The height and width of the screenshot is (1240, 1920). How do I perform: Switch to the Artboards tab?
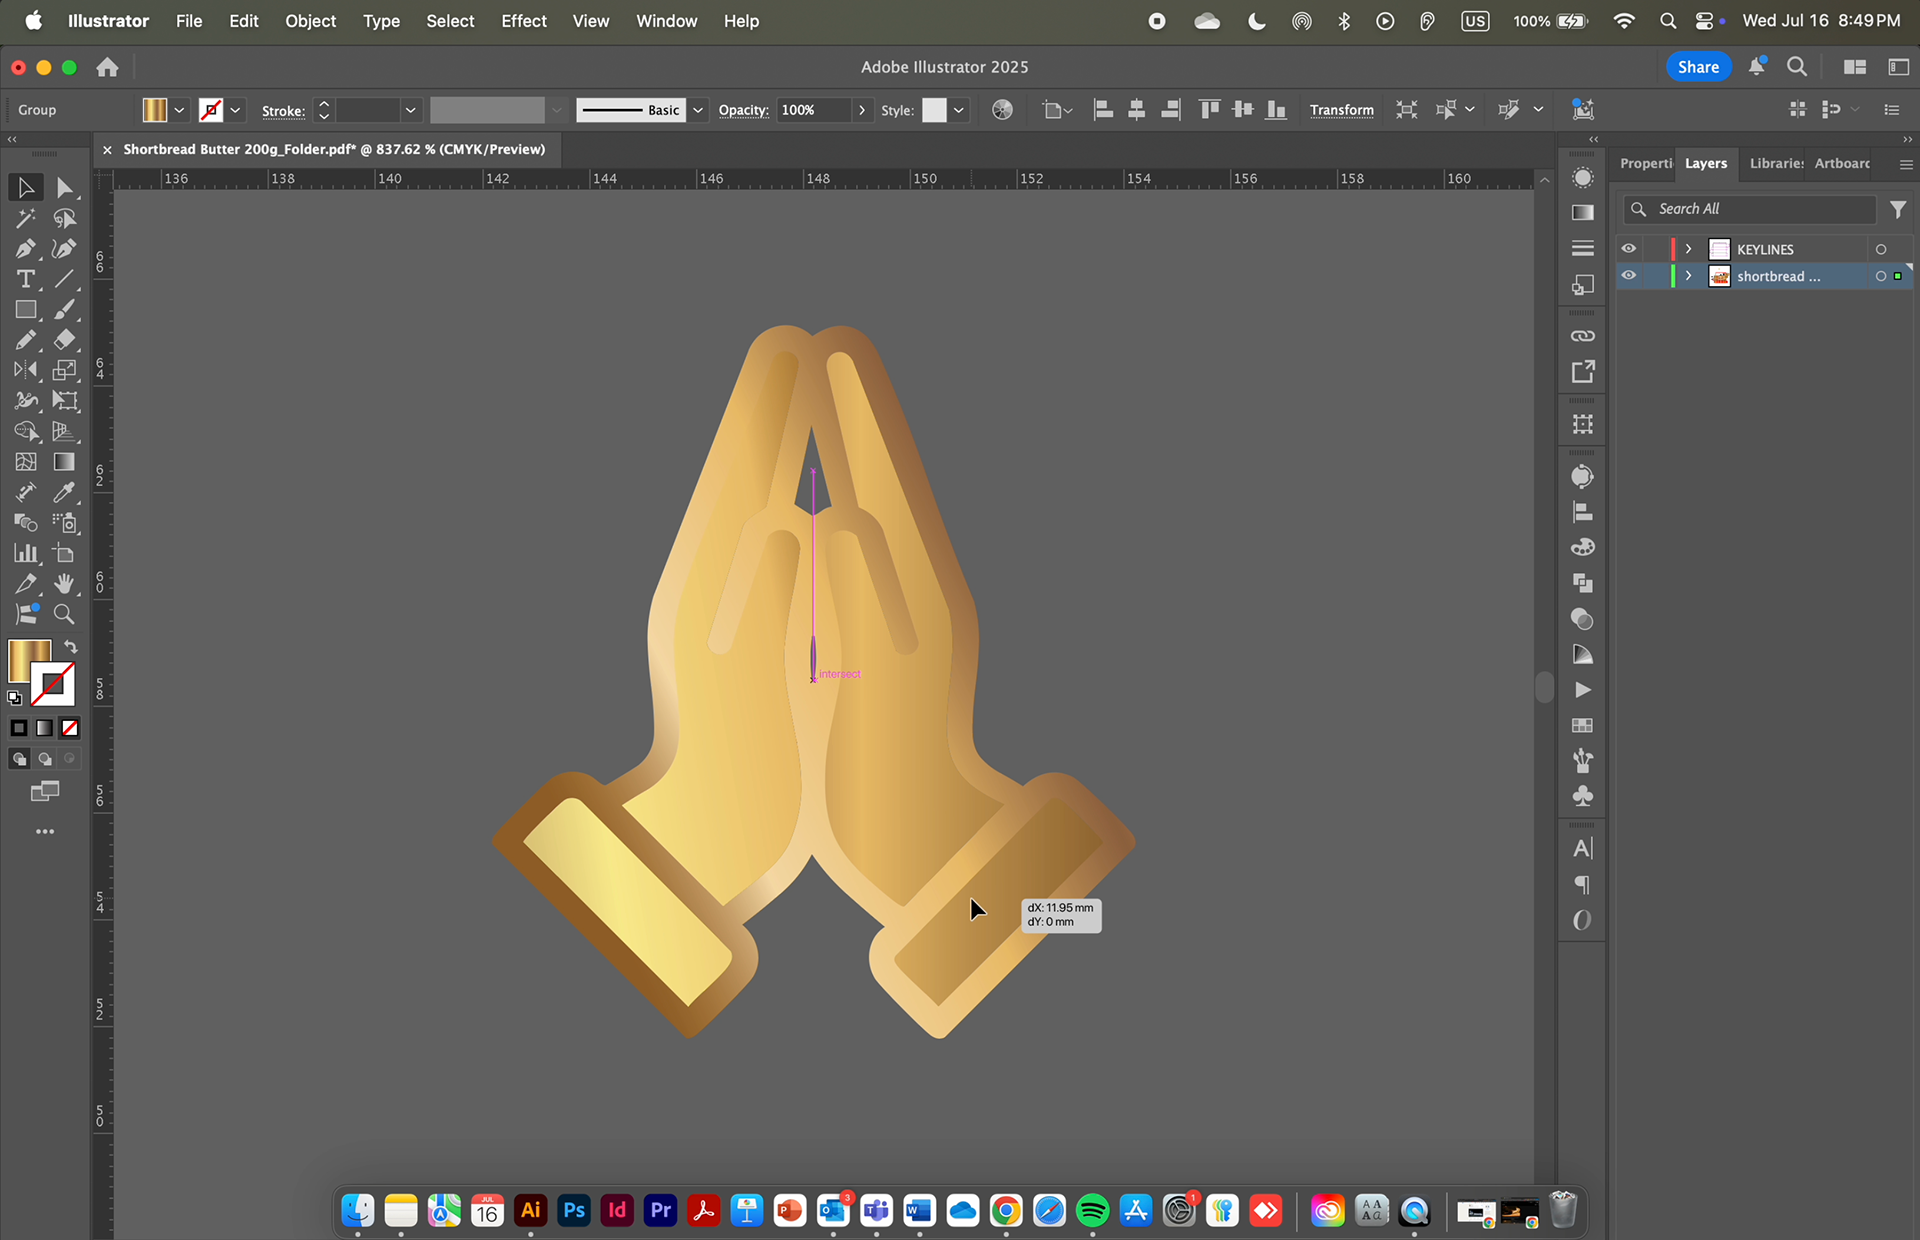pos(1842,163)
